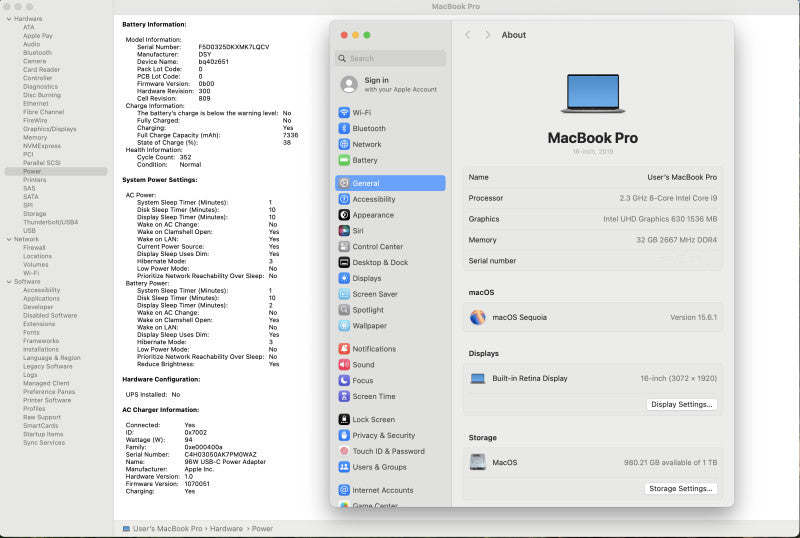Click the Name row User's MacBook Pro
Image resolution: width=800 pixels, height=538 pixels.
tap(592, 177)
